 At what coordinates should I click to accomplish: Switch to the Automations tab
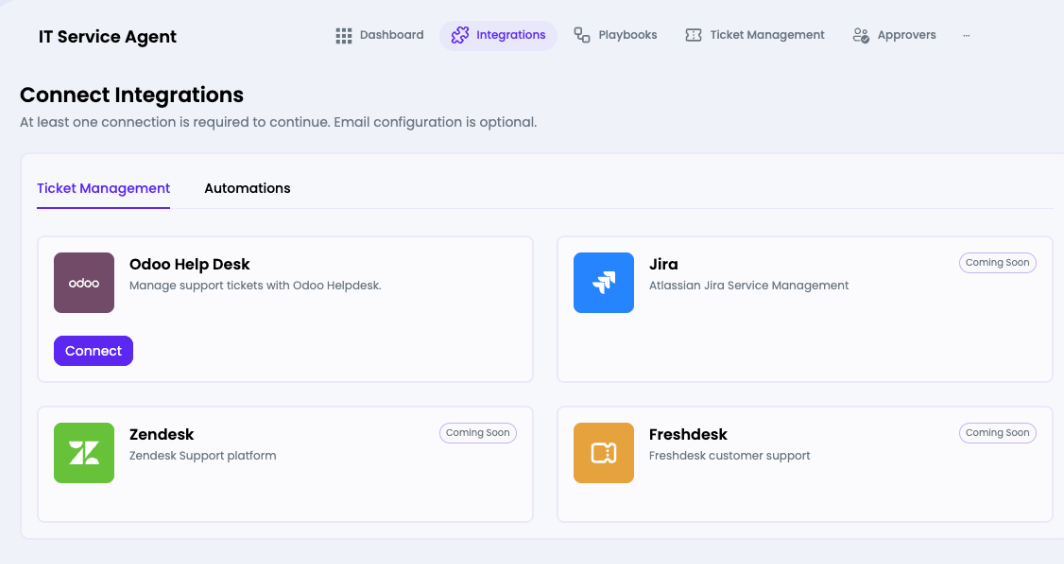[247, 188]
